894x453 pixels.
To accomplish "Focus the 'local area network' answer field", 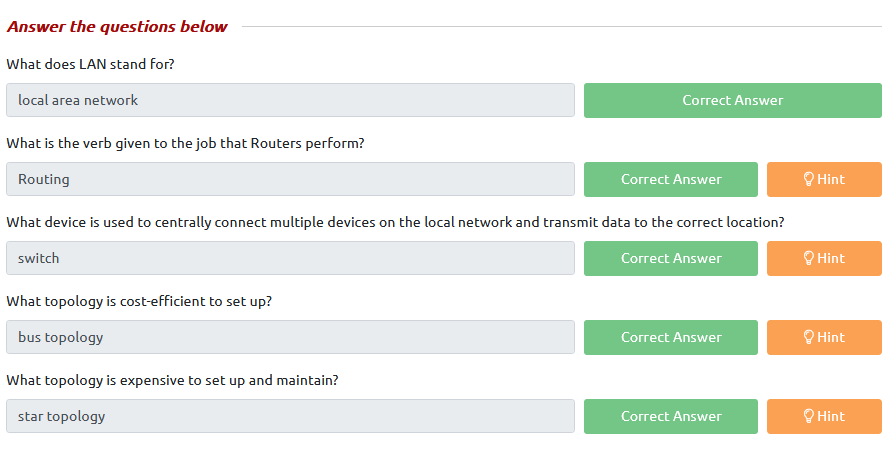I will coord(290,100).
